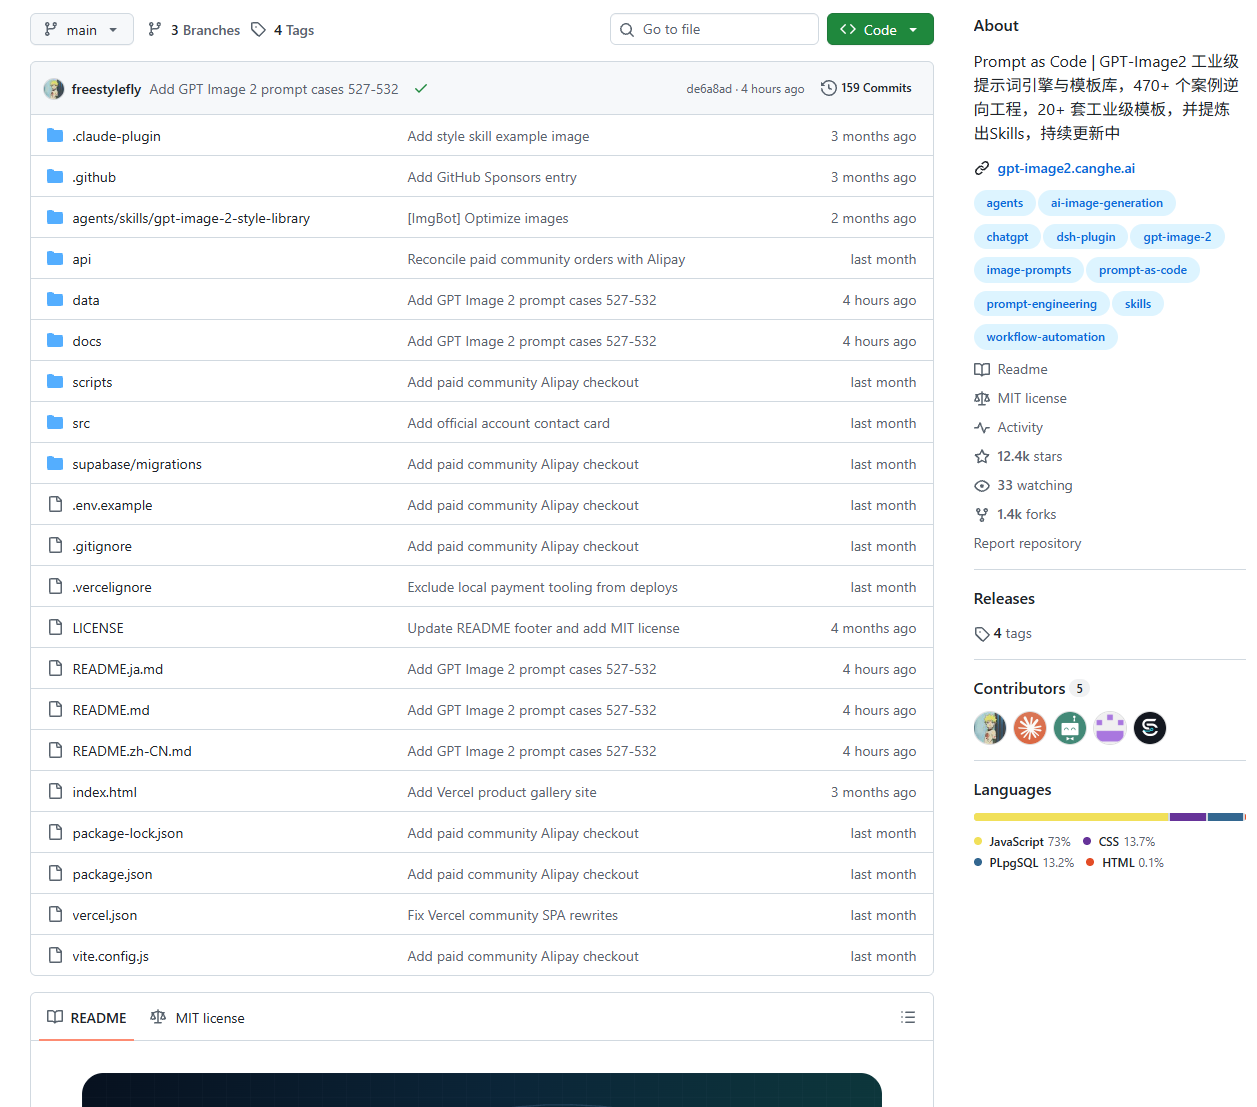Click the LICENSE file icon

(x=55, y=628)
